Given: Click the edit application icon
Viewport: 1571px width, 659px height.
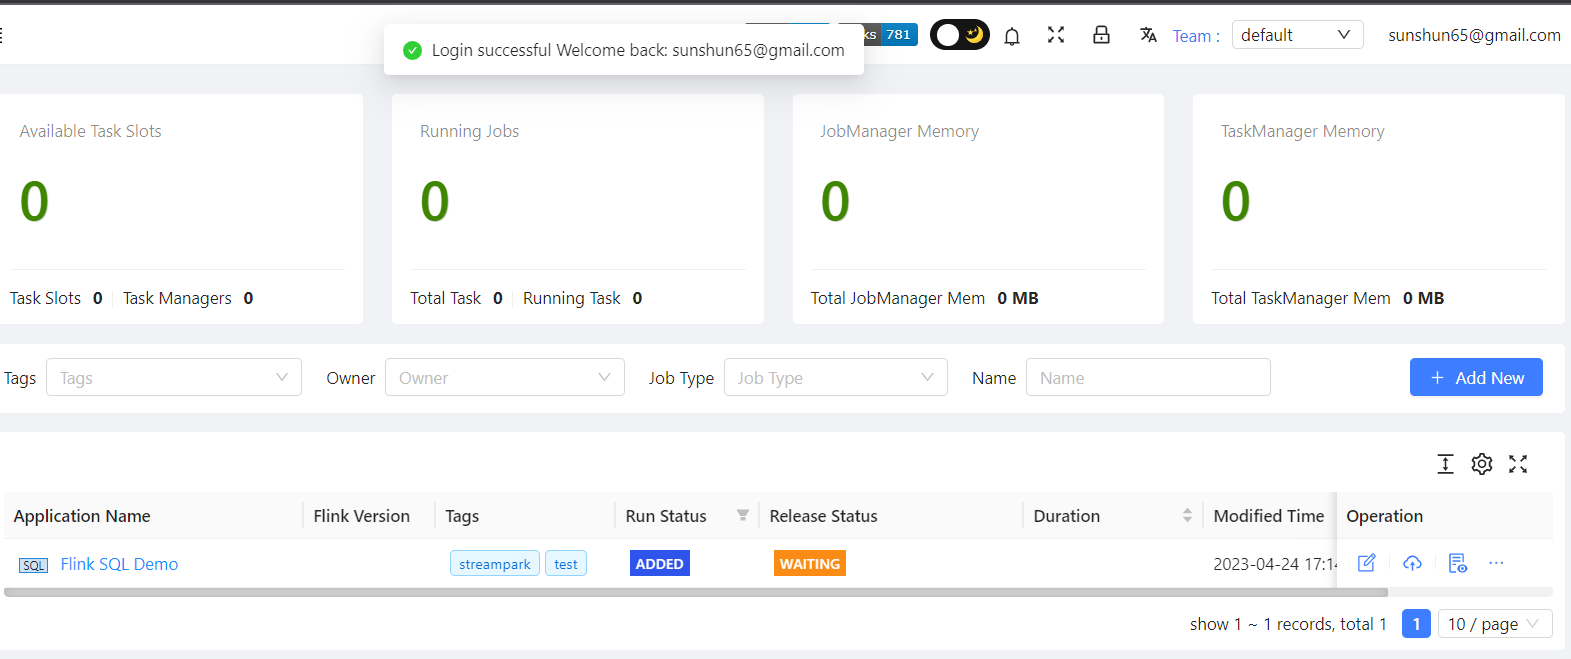Looking at the screenshot, I should (1366, 563).
